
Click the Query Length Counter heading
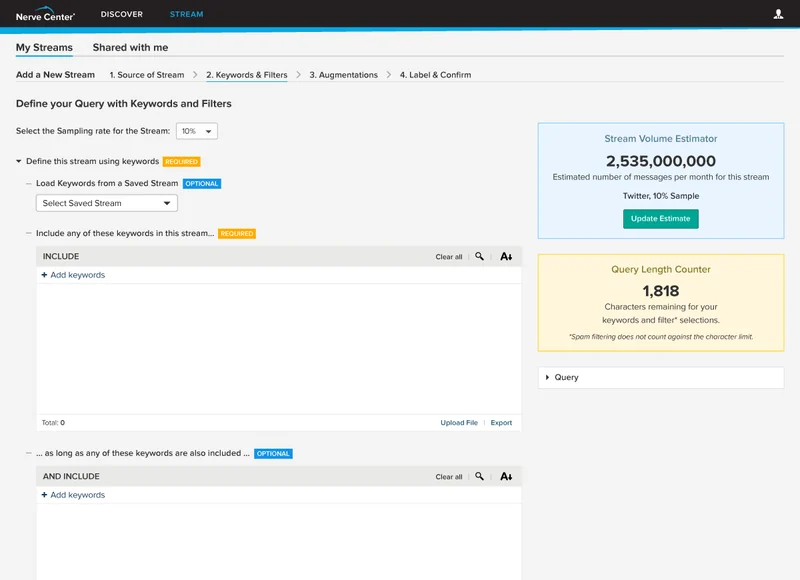pos(661,269)
